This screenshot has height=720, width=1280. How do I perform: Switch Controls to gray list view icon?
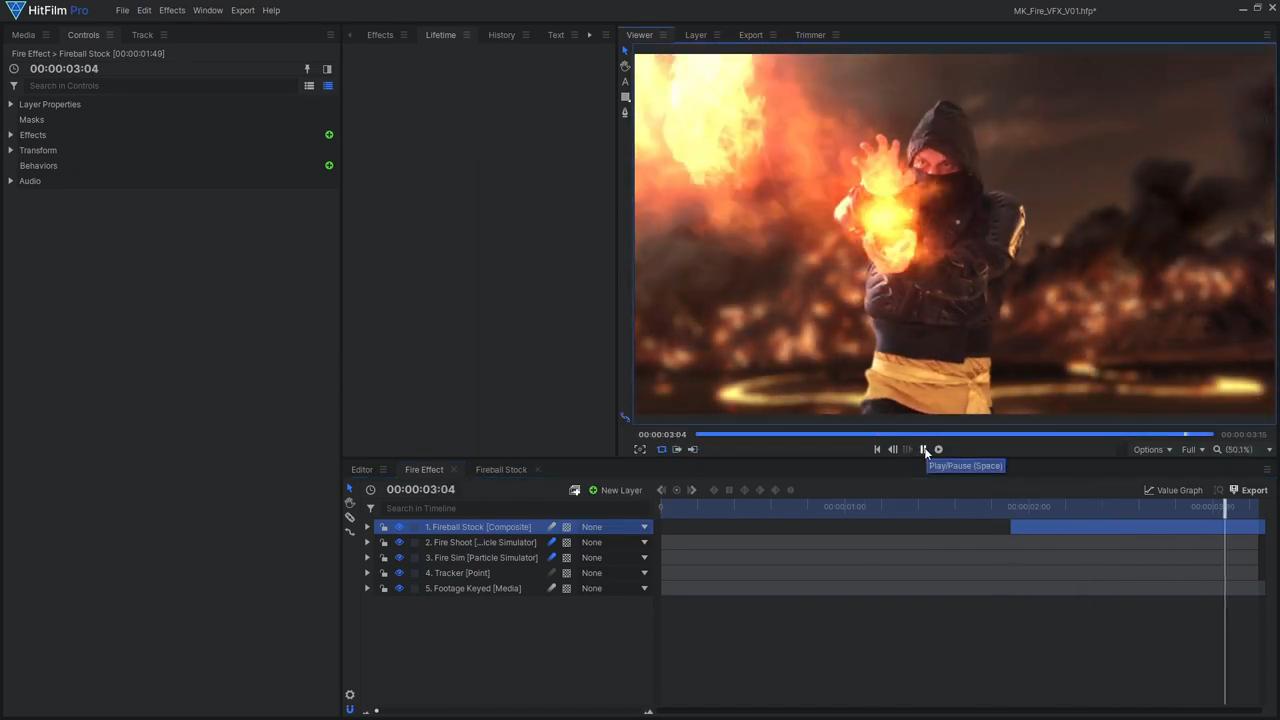[x=309, y=86]
